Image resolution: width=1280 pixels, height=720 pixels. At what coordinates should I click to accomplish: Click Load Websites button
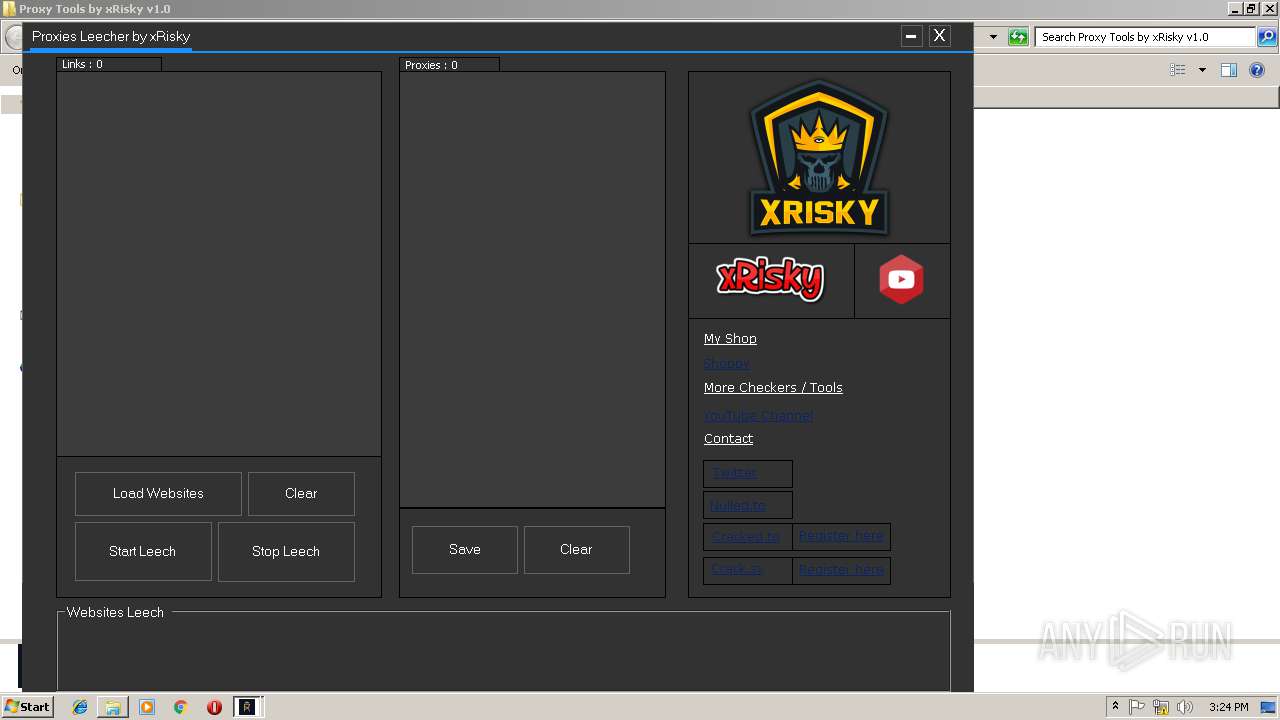pos(158,494)
